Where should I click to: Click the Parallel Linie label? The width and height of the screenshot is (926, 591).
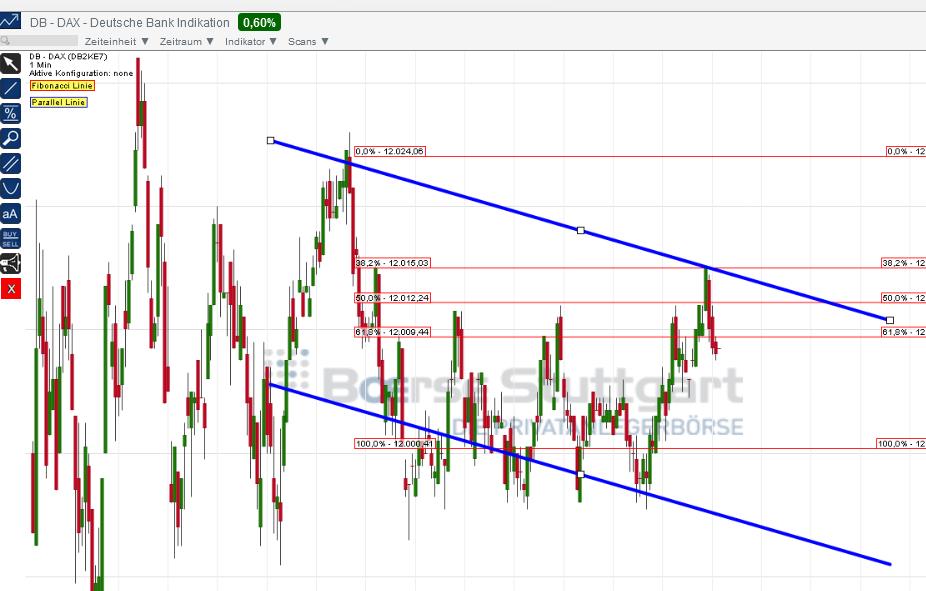click(57, 102)
